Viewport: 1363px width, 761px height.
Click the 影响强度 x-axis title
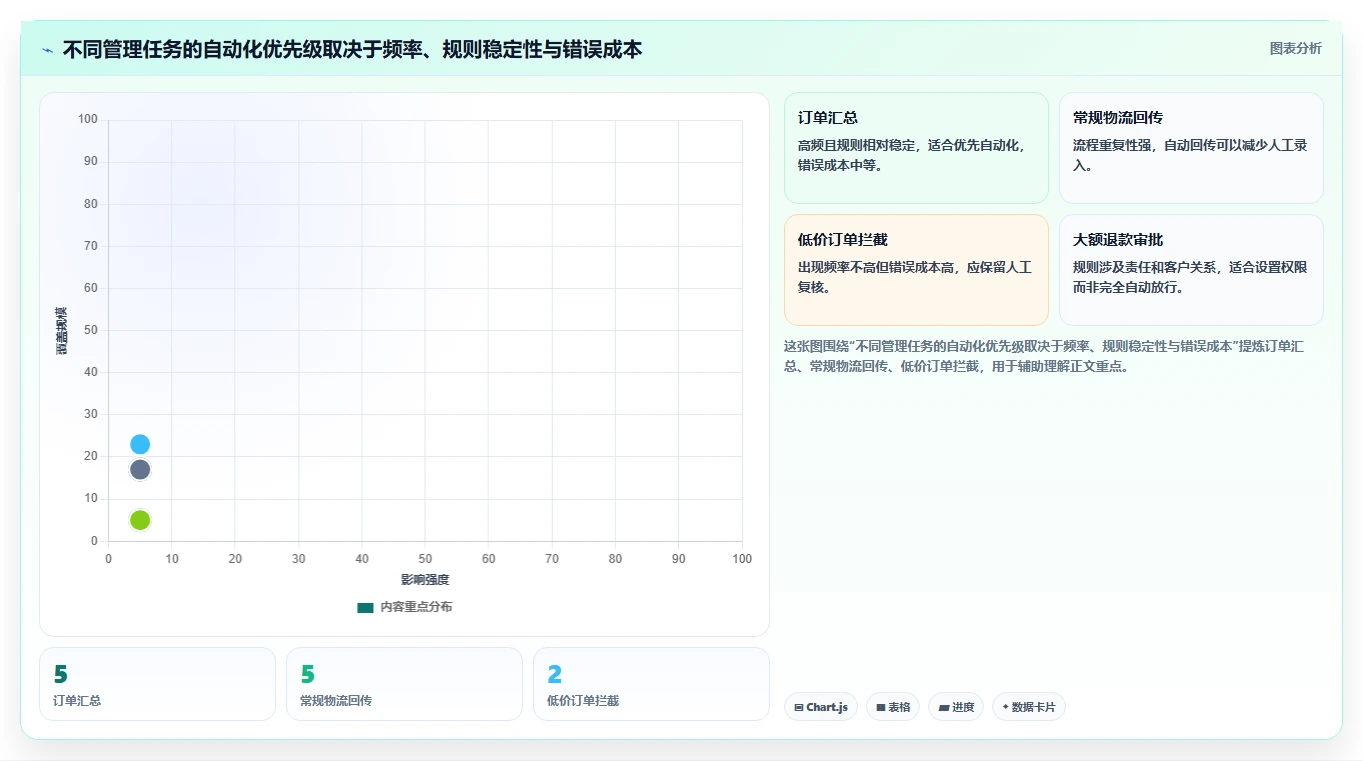425,580
